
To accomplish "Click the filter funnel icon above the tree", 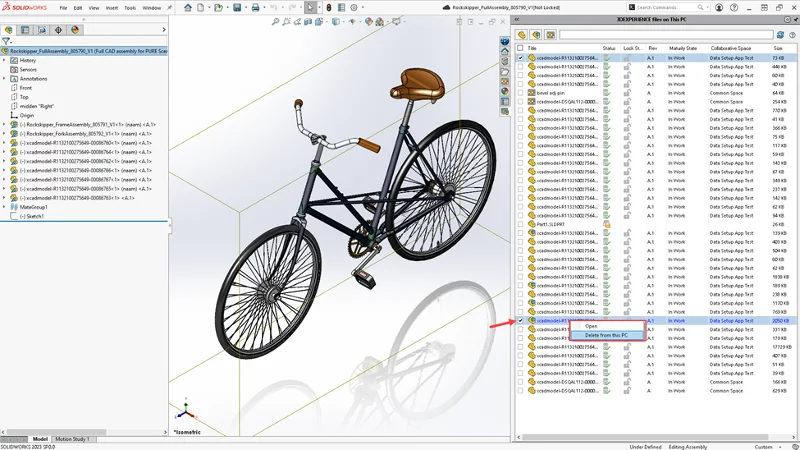I will pos(7,41).
